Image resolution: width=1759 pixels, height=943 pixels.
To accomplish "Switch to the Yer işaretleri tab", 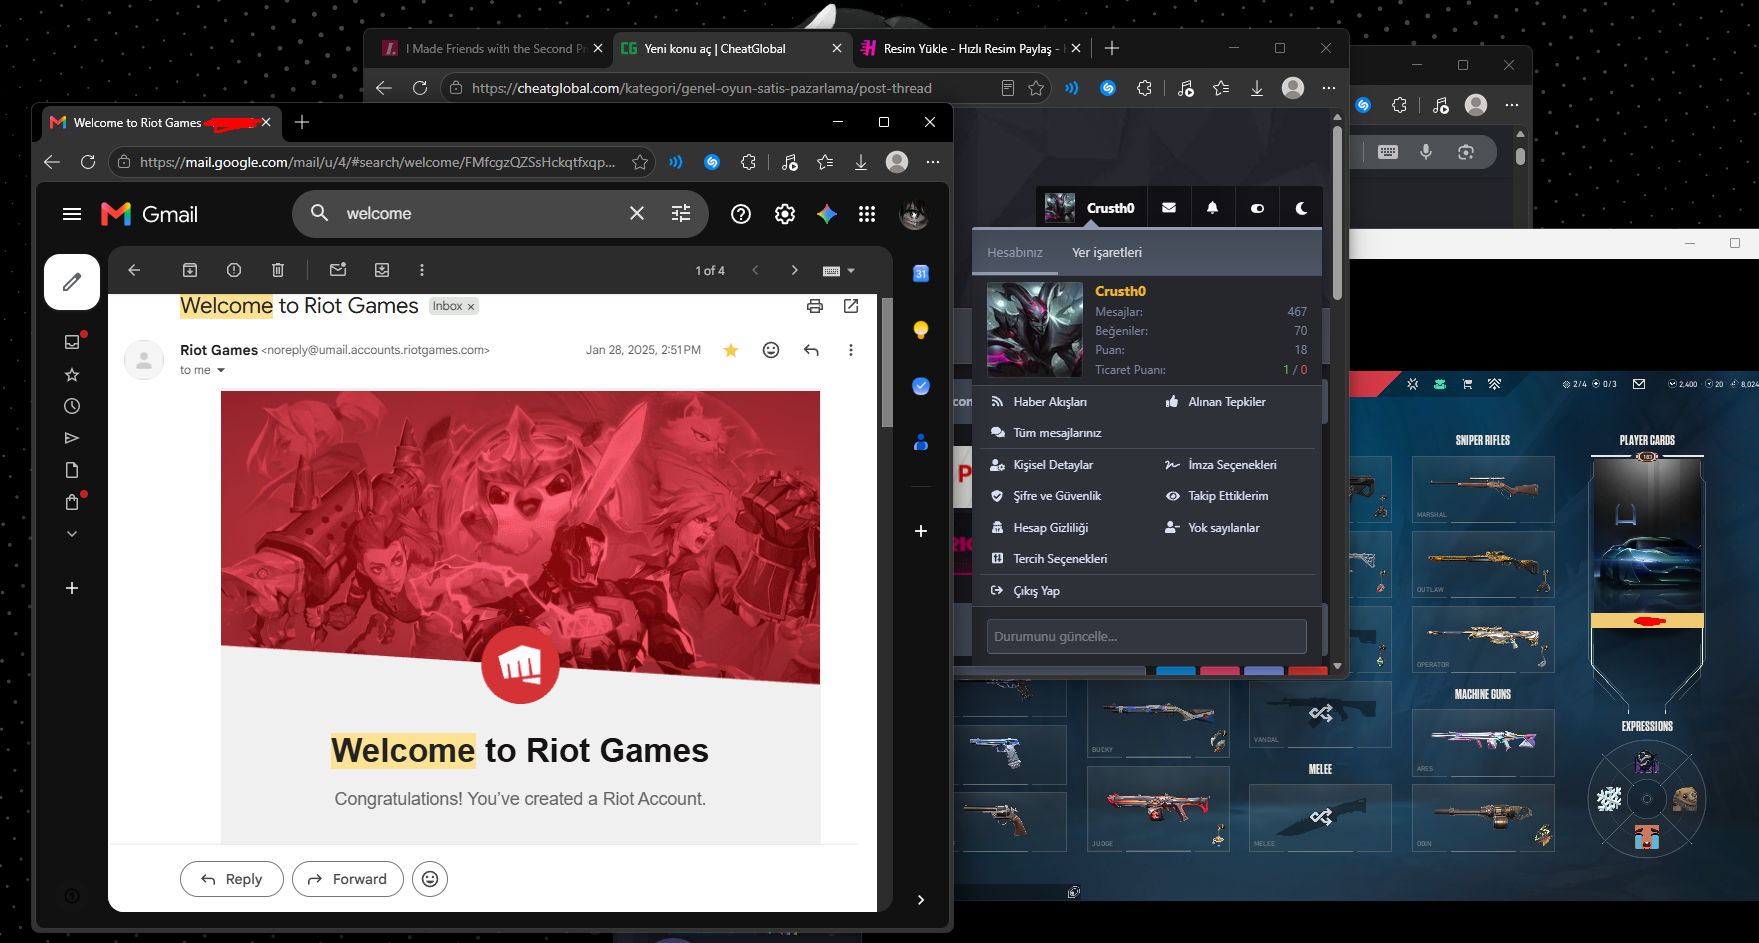I will (x=1107, y=252).
